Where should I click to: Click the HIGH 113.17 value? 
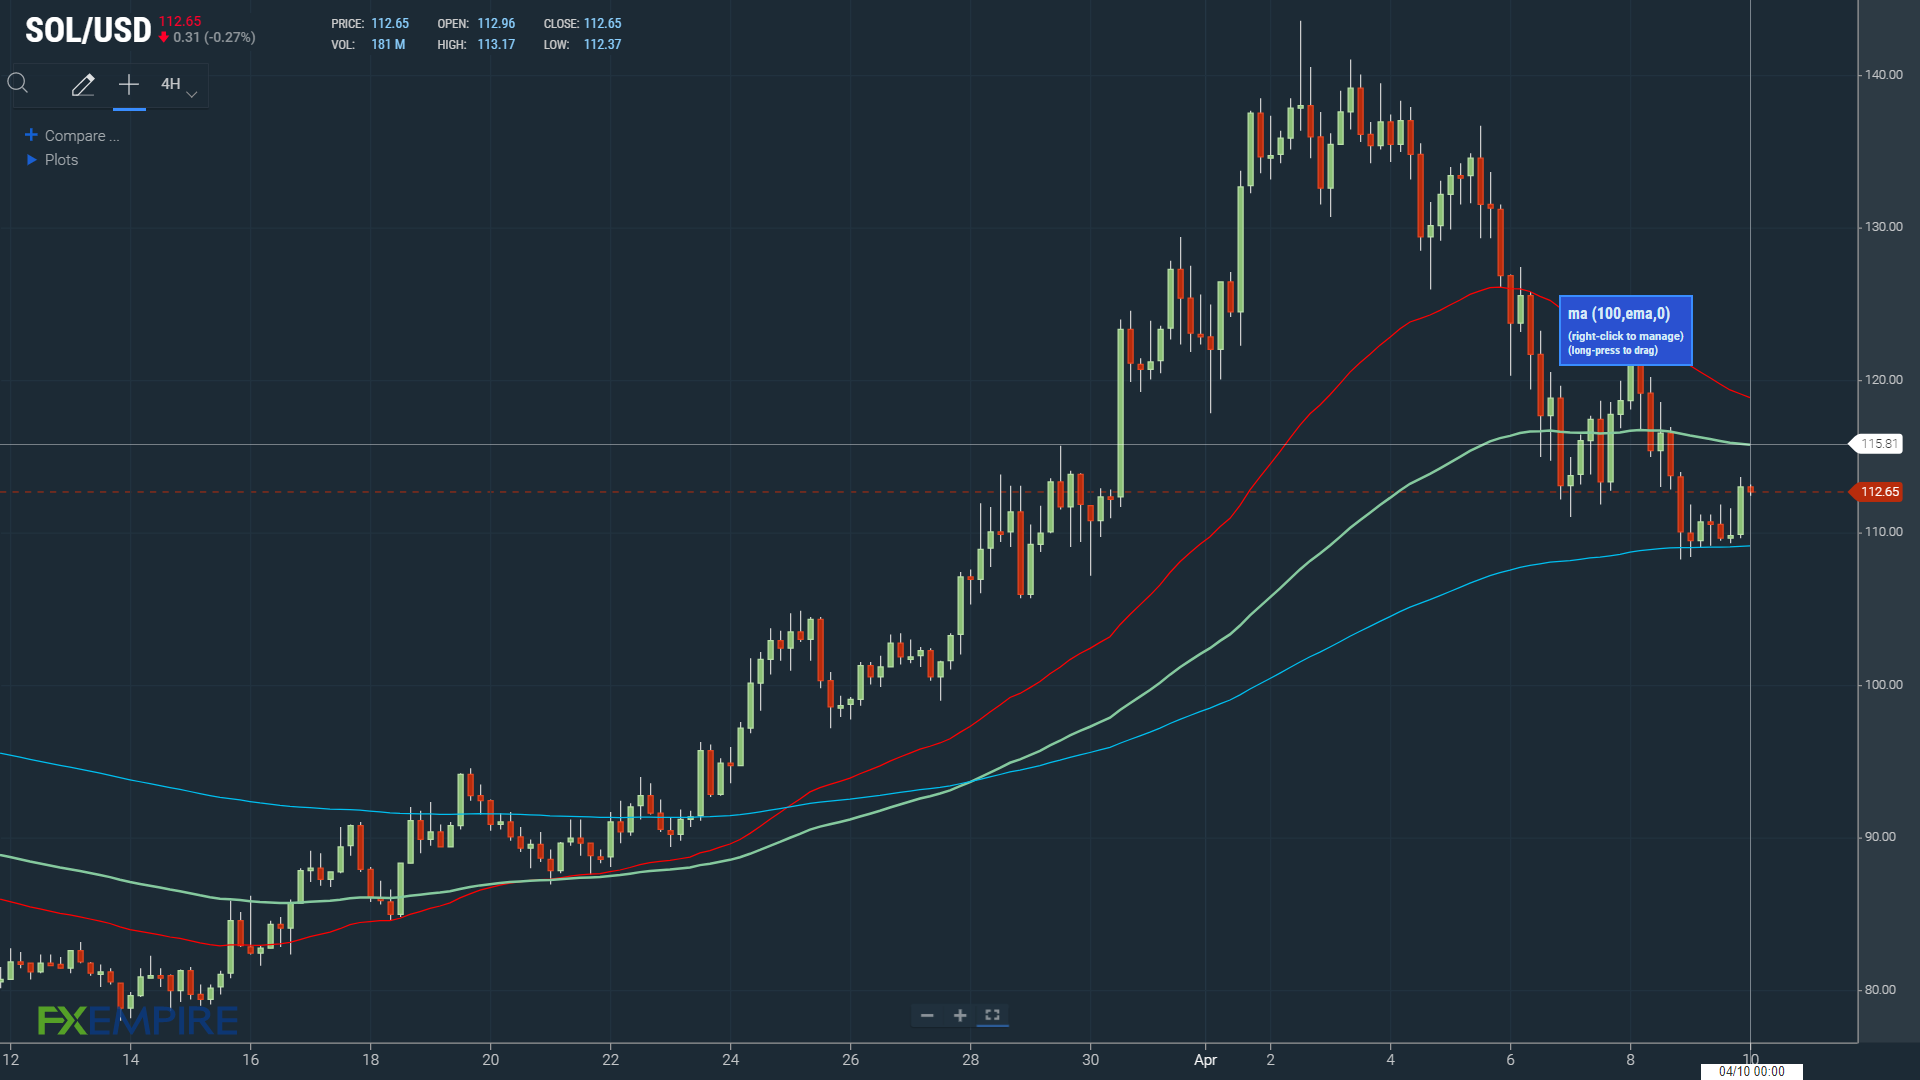tap(496, 45)
